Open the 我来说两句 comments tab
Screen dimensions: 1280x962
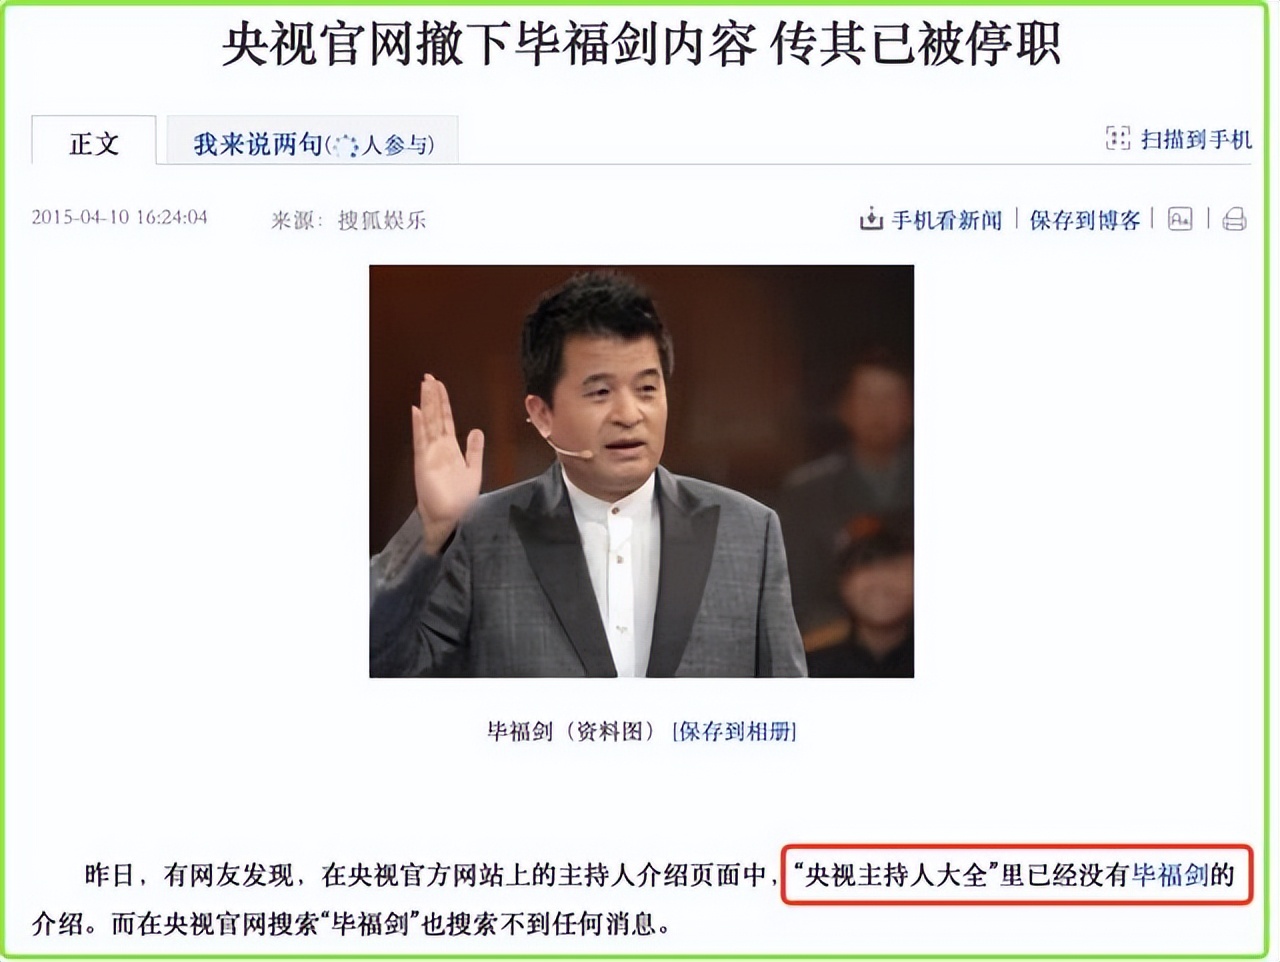click(x=258, y=141)
